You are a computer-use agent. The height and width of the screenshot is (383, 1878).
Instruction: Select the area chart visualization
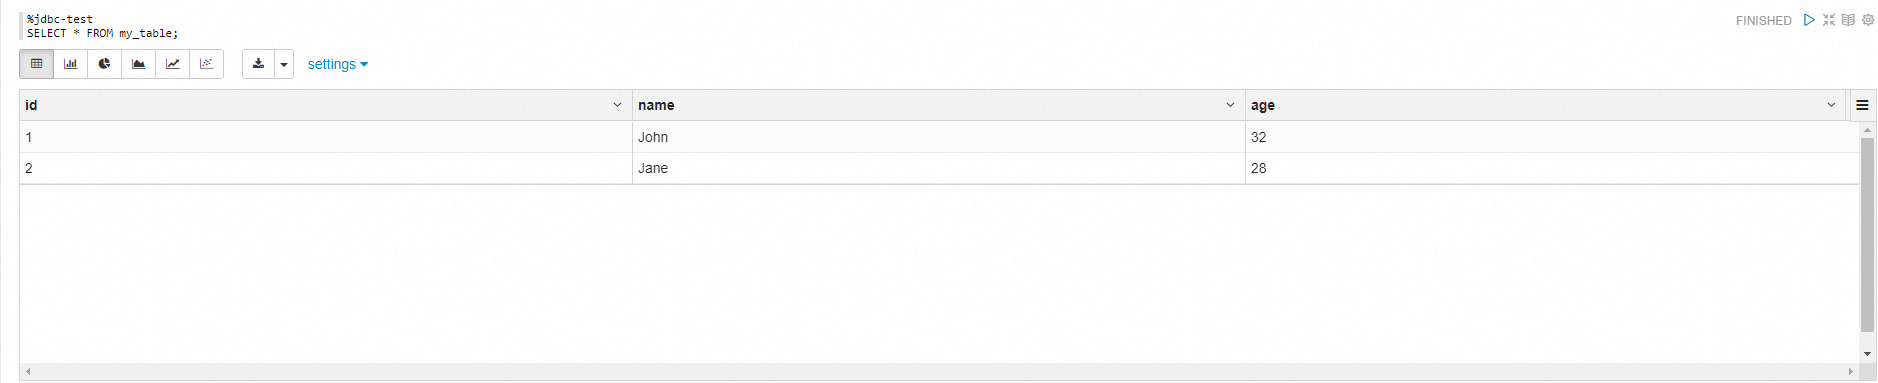click(139, 64)
